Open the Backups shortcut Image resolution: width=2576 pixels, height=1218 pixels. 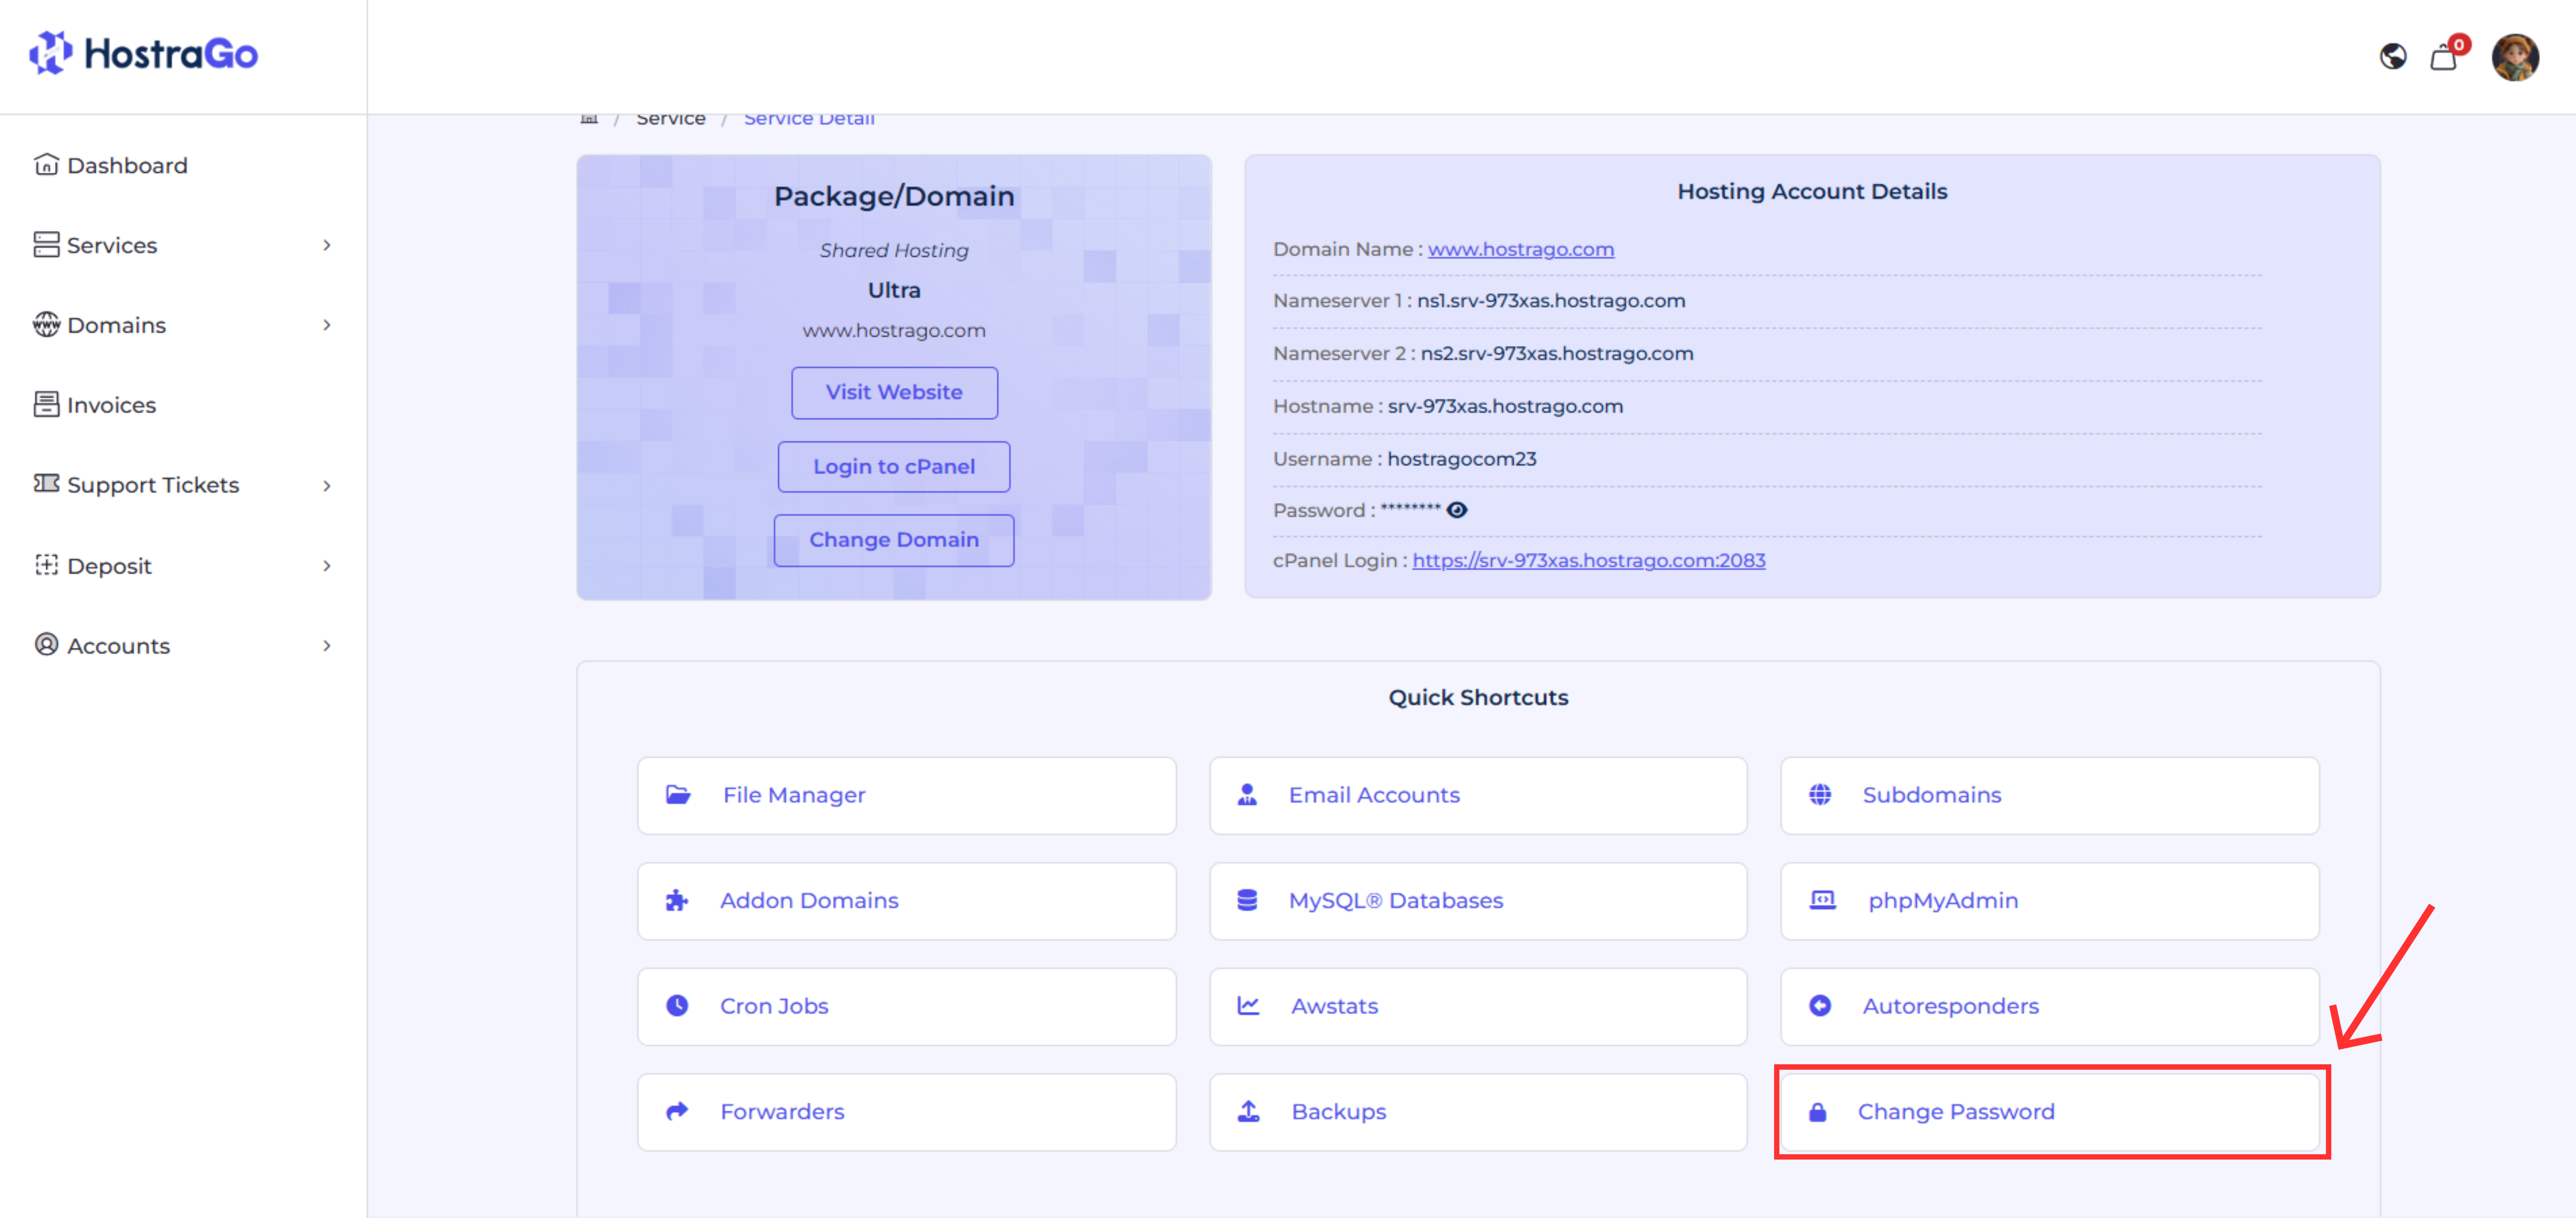(x=1478, y=1112)
